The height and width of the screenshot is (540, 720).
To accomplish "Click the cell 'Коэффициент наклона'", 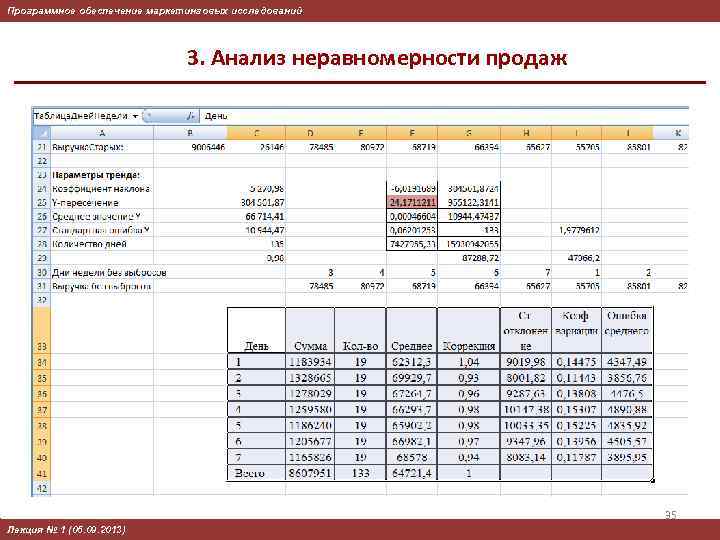I will [x=102, y=189].
